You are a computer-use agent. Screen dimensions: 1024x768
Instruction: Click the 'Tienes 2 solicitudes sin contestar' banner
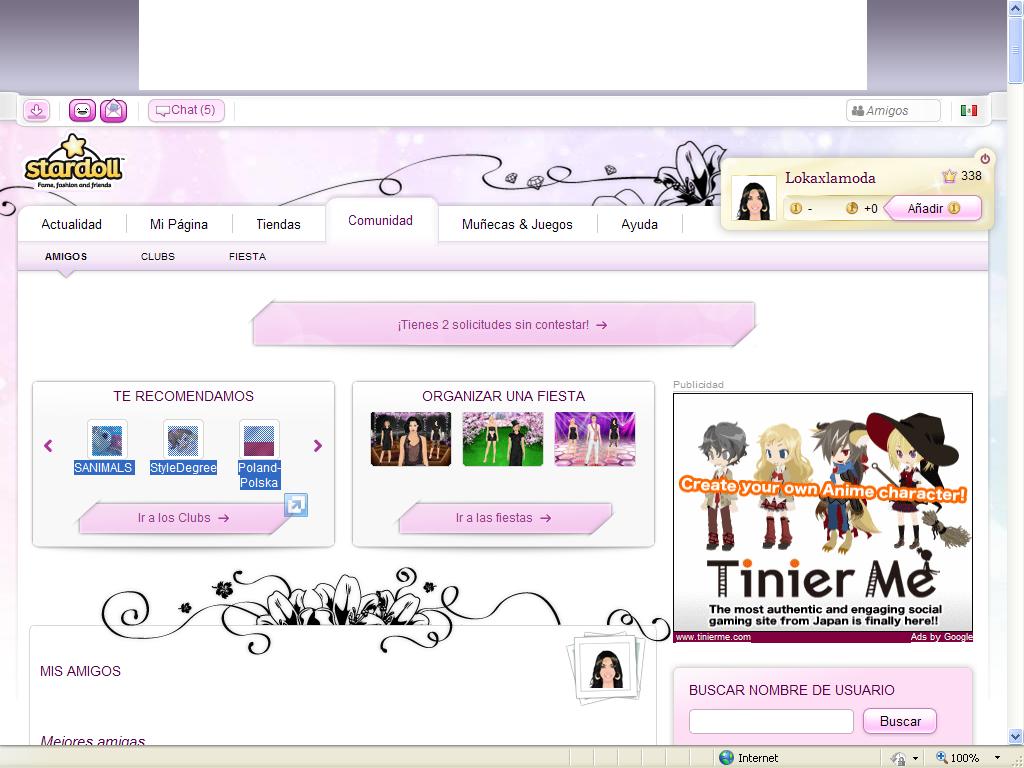coord(503,325)
